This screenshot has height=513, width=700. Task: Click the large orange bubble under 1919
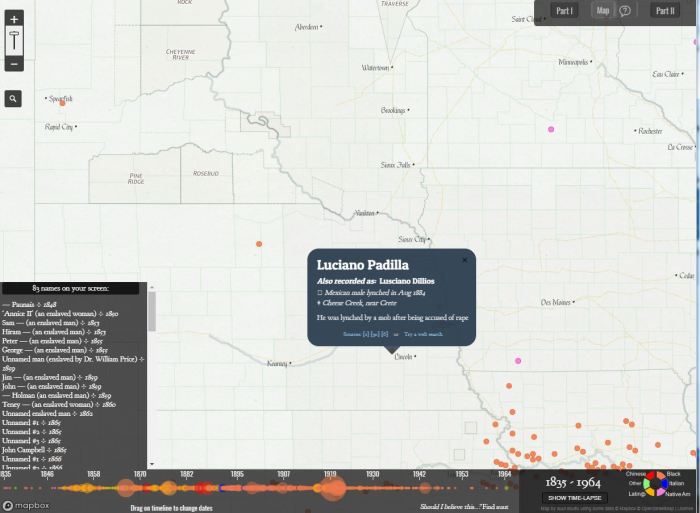pos(333,488)
